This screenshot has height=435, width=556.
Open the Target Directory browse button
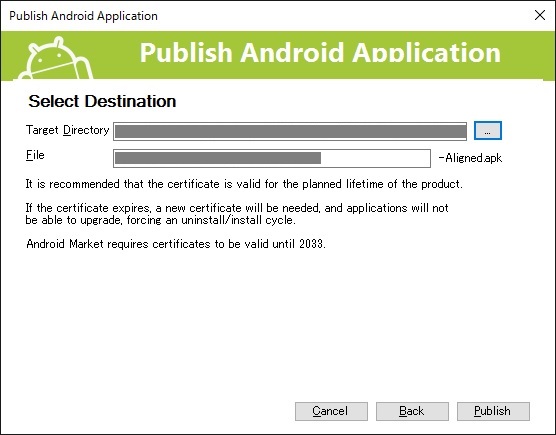488,131
